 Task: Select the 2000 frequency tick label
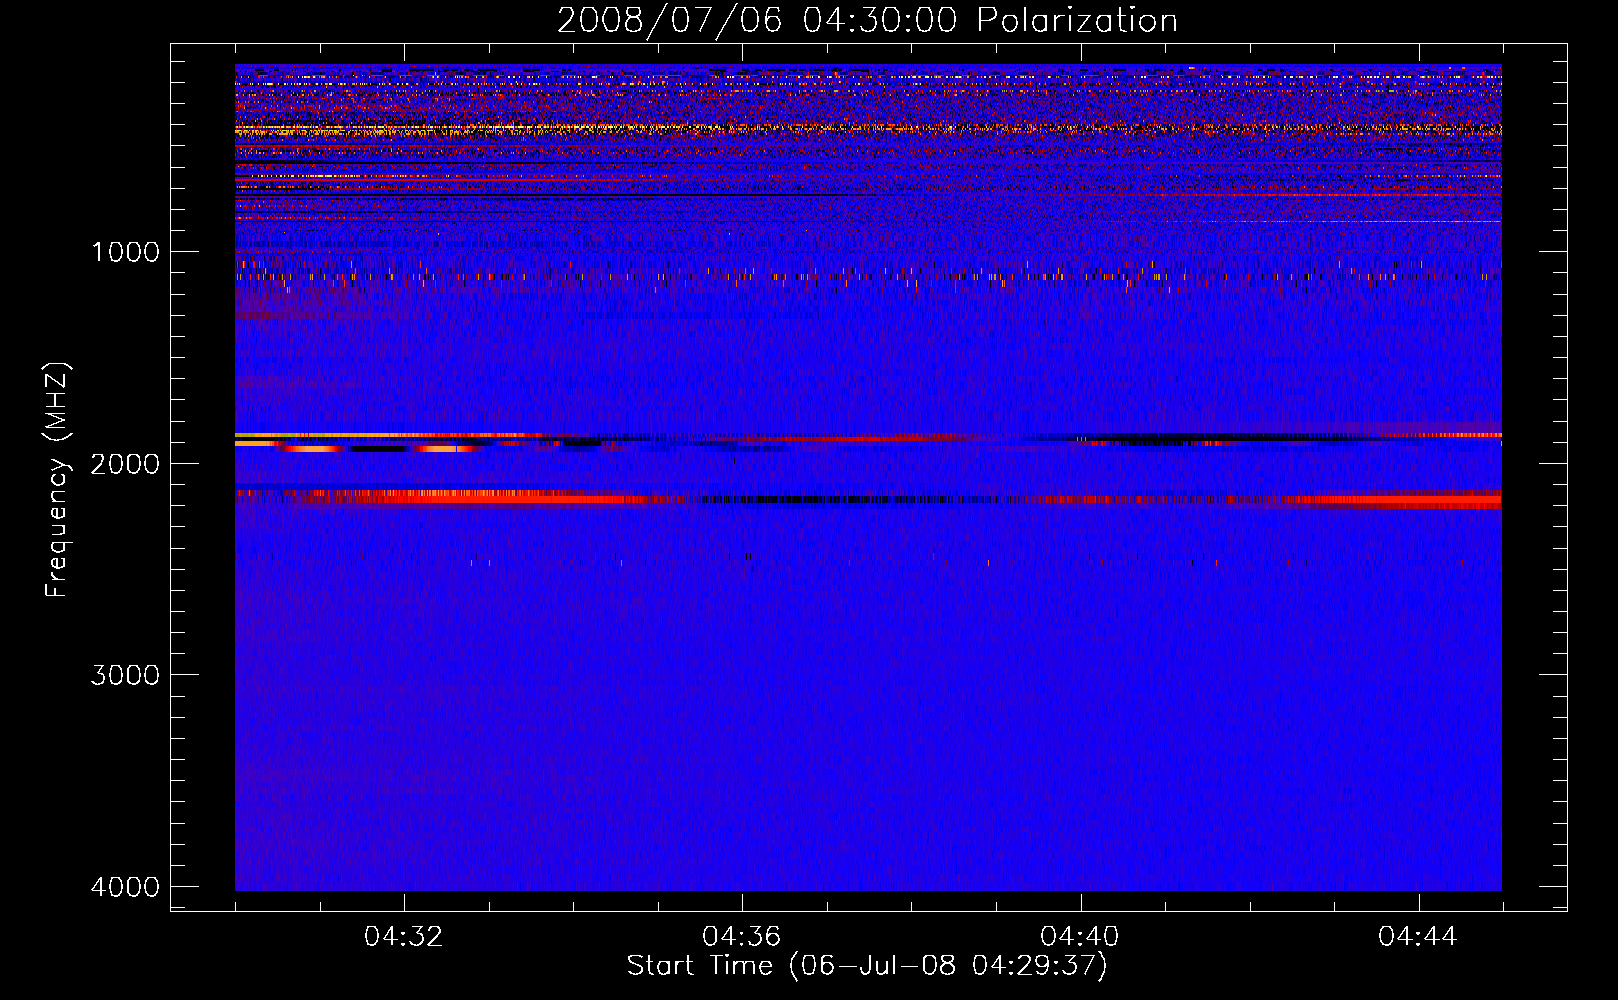pyautogui.click(x=125, y=463)
